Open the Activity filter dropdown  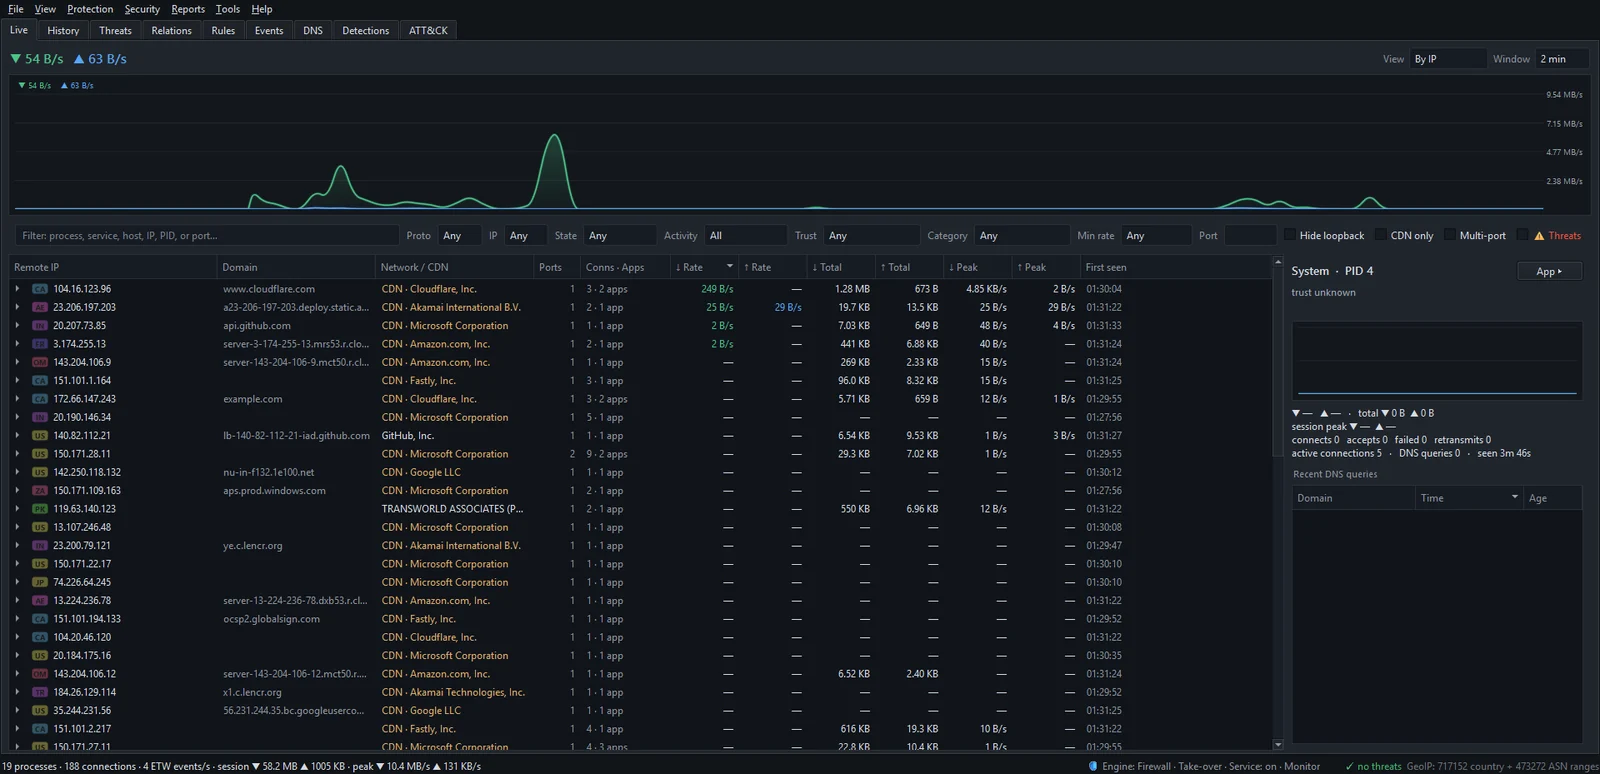click(x=745, y=236)
